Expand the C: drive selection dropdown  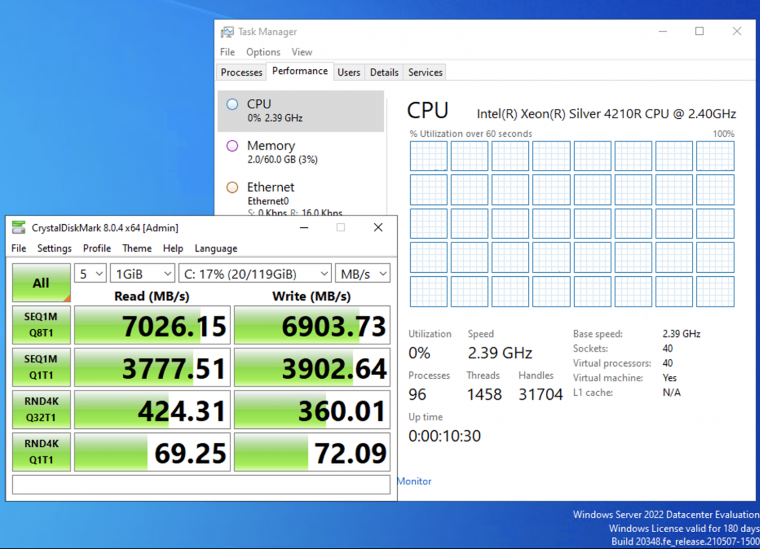[x=255, y=274]
